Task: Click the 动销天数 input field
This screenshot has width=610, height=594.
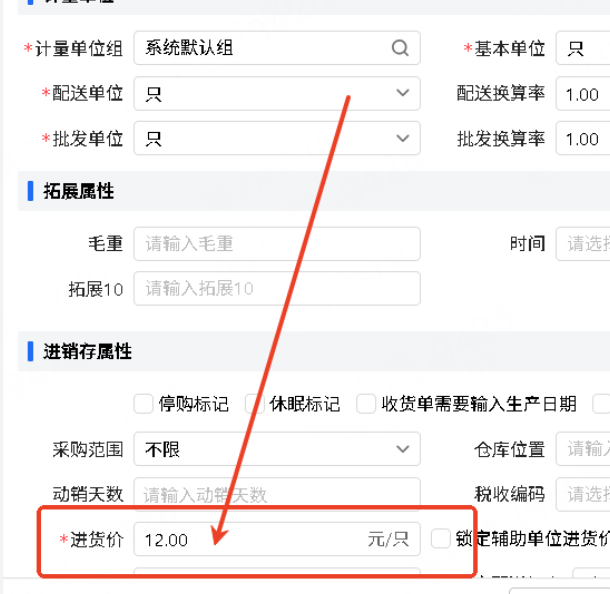Action: pyautogui.click(x=277, y=494)
